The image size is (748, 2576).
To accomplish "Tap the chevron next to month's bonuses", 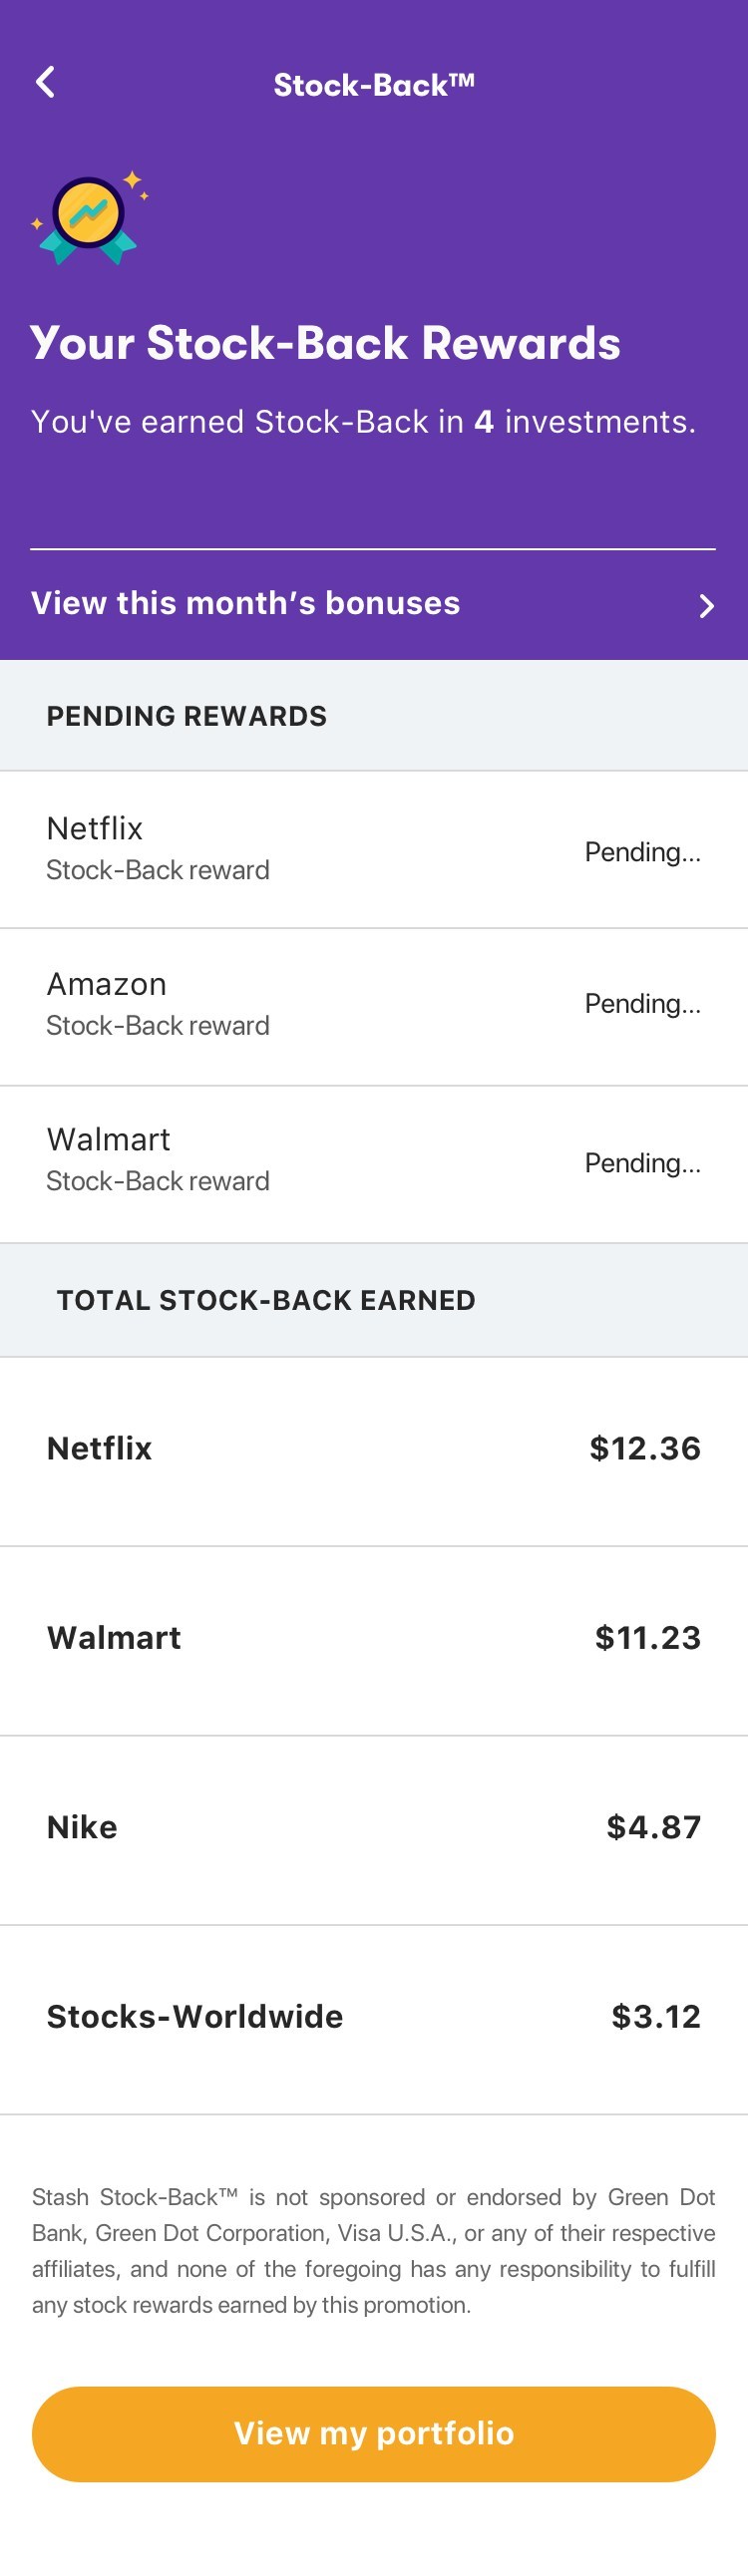I will (x=708, y=605).
